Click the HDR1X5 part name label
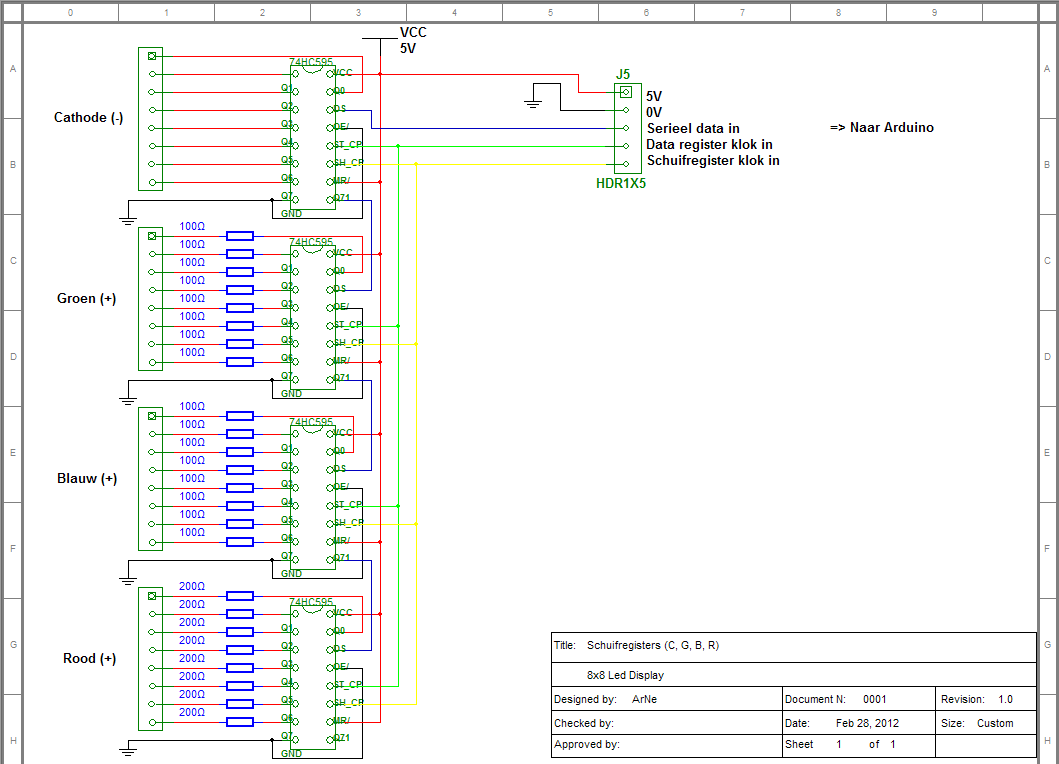1059x764 pixels. [x=621, y=184]
